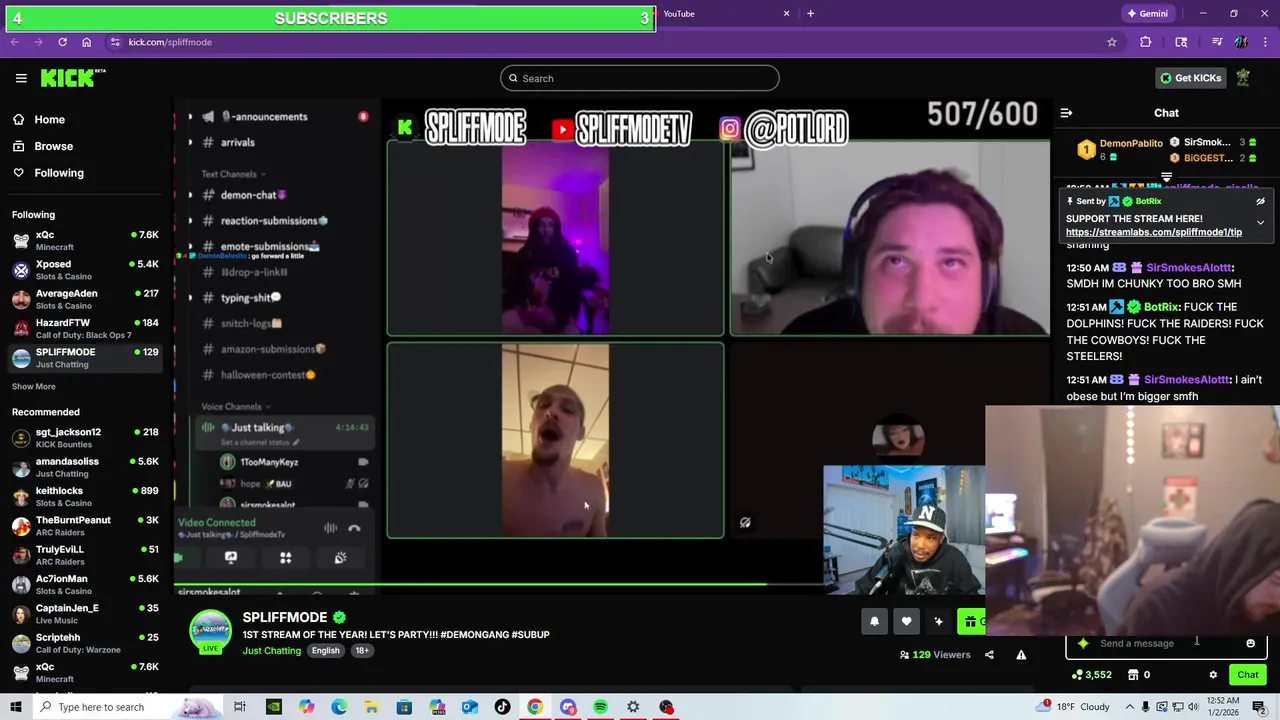Open the Chrome three-dot menu

[1266, 42]
